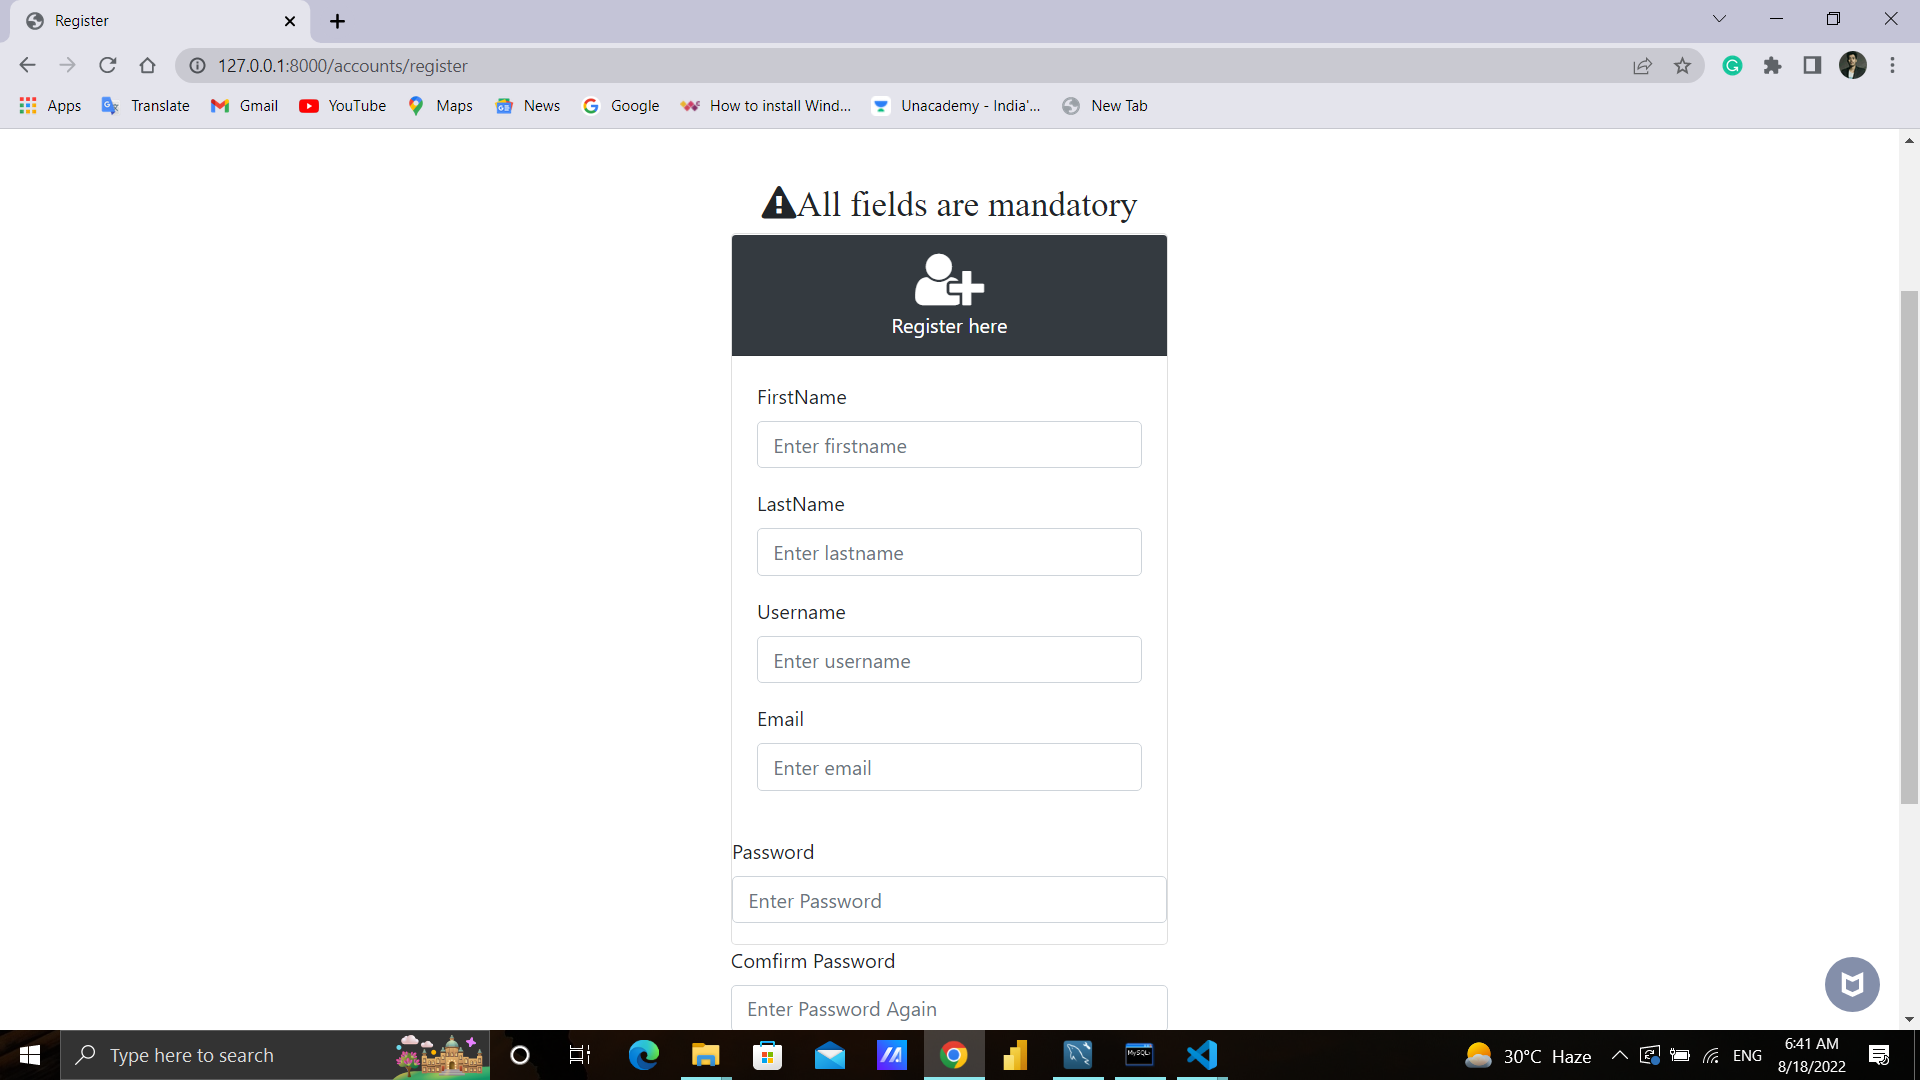This screenshot has height=1080, width=1920.
Task: Open the Extensions puzzle icon
Action: click(1773, 65)
